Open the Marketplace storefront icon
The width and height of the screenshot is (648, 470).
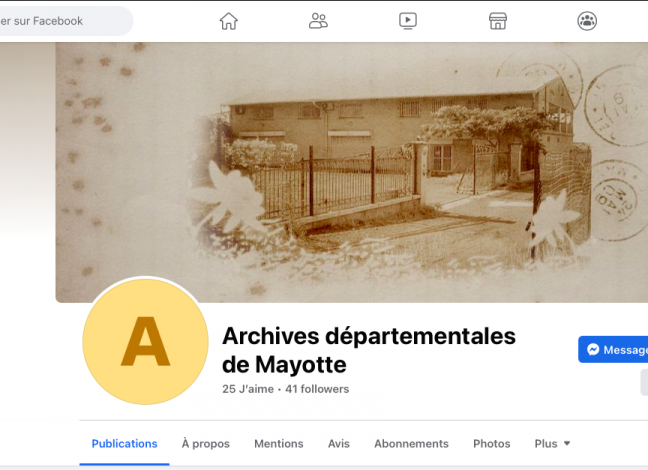[x=498, y=21]
